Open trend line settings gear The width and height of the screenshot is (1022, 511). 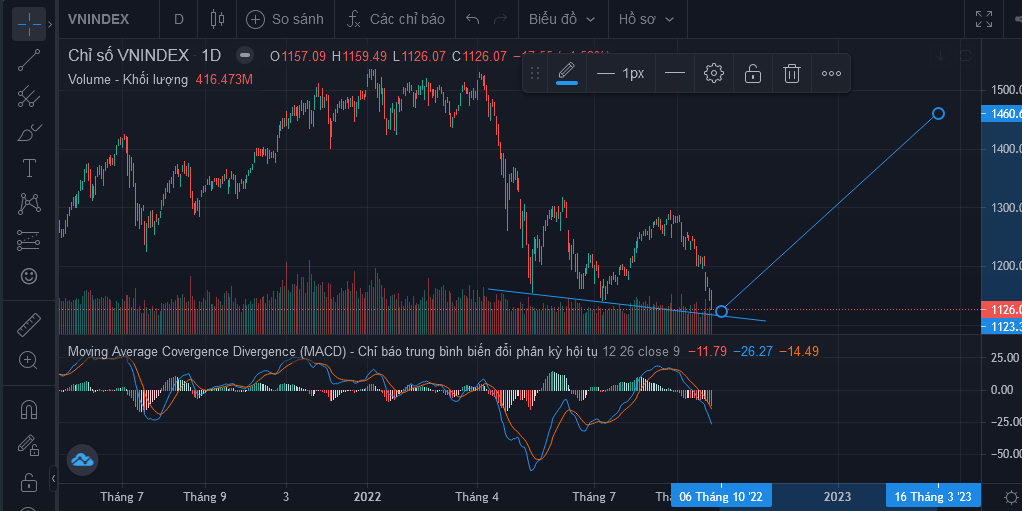[x=713, y=73]
